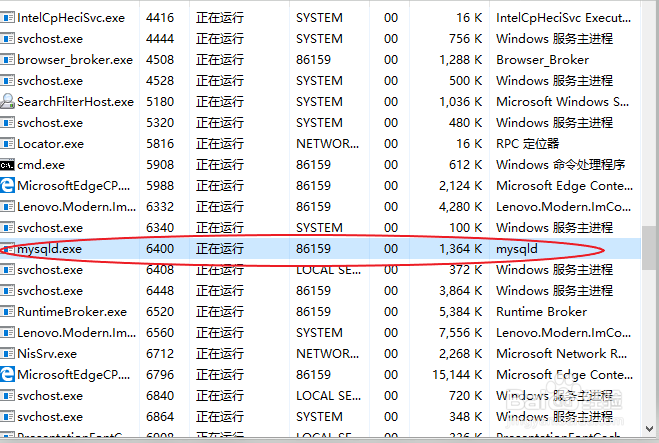Viewport: 659px width, 443px height.
Task: Click the Microsoft Windows S... description
Action: (562, 102)
